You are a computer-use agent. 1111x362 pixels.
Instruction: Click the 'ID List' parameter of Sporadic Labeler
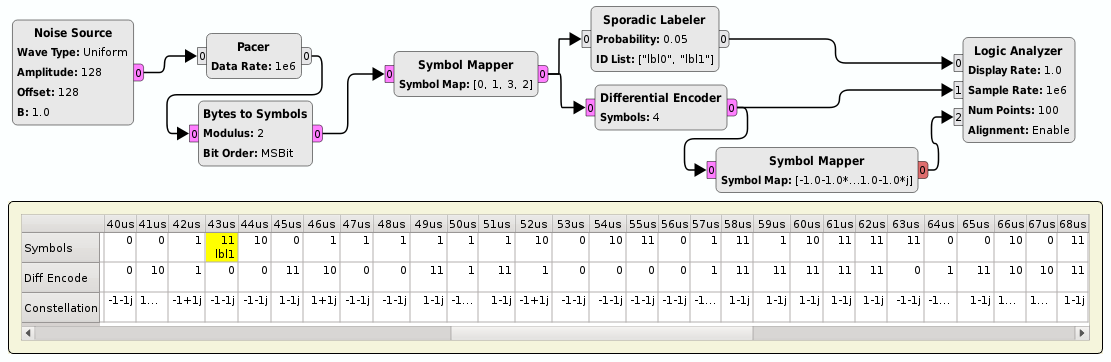coord(655,59)
